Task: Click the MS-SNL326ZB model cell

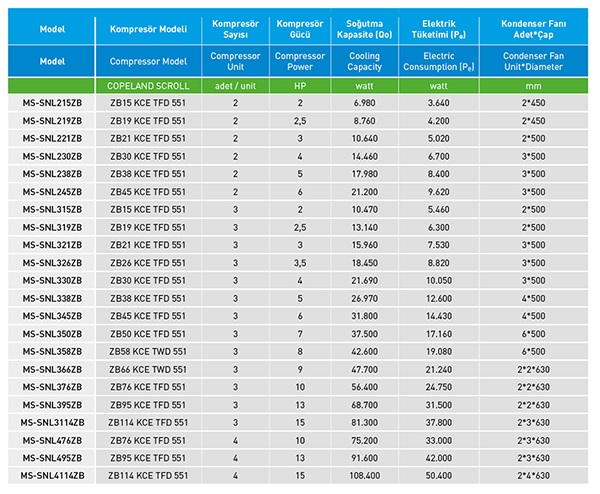Action: pyautogui.click(x=52, y=262)
